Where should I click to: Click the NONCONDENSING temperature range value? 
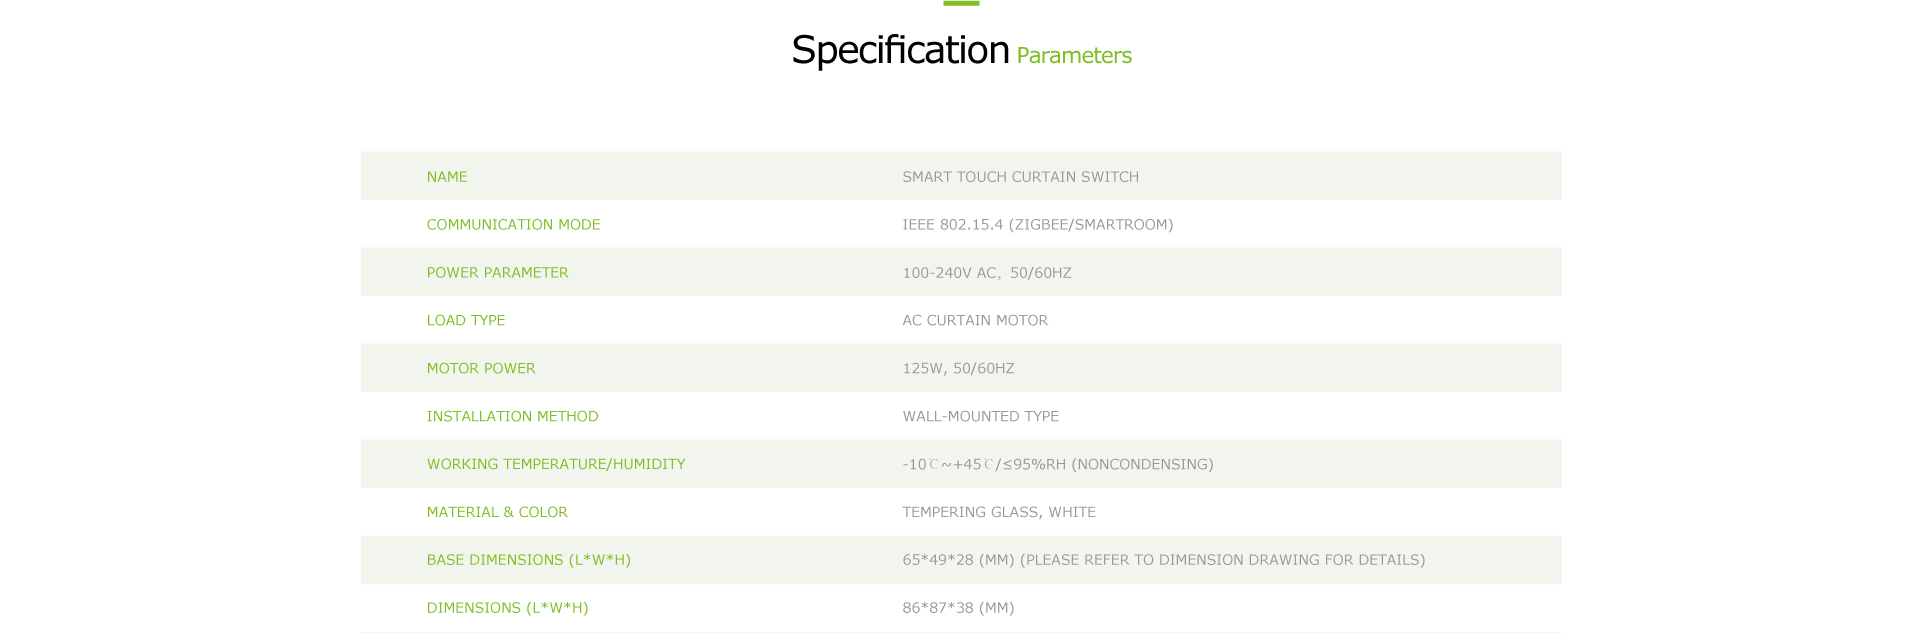click(1058, 465)
